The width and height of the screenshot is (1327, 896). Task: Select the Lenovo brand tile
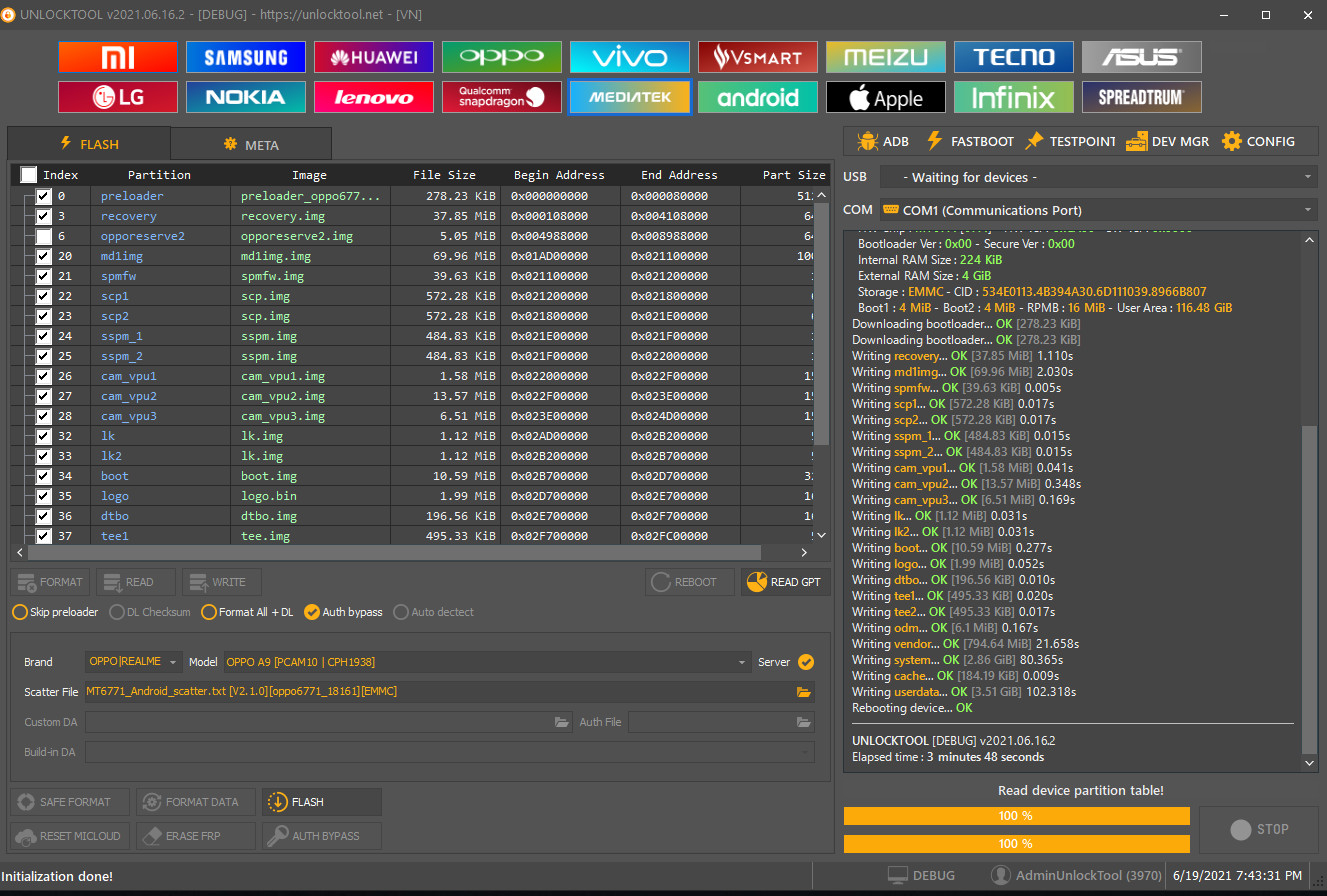point(374,97)
